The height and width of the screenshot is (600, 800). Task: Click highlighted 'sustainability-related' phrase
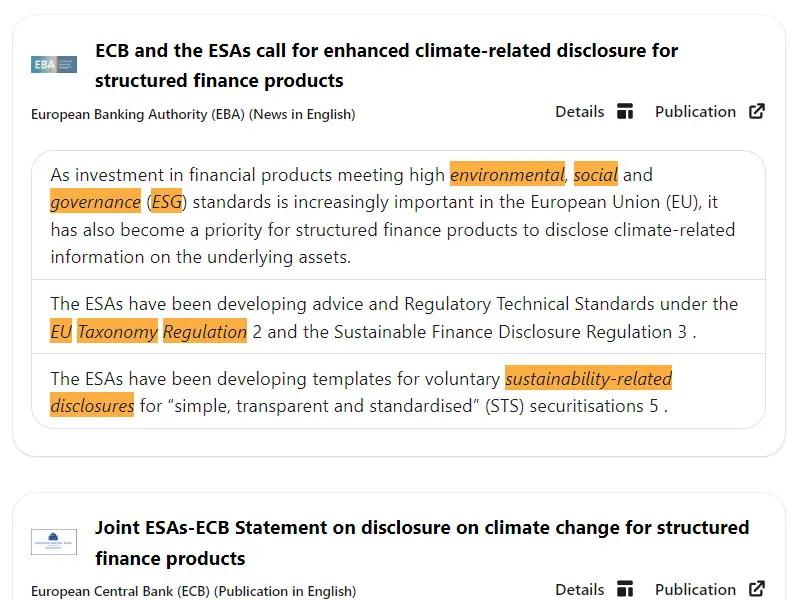click(x=588, y=379)
